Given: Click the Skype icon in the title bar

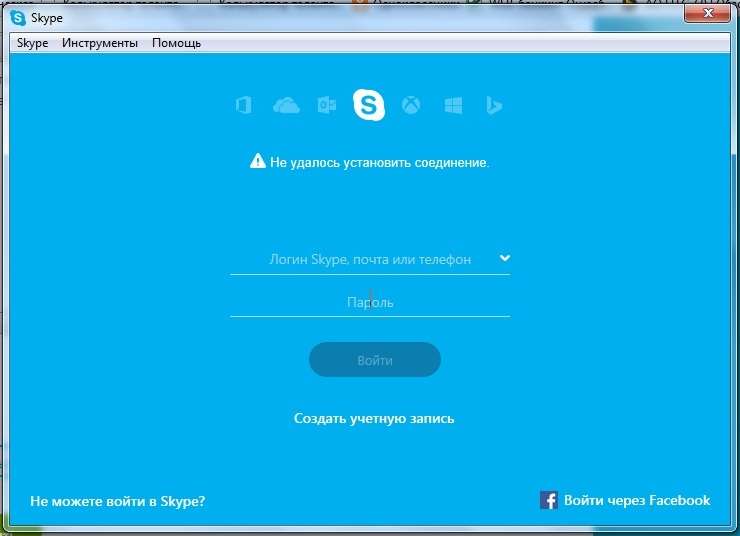Looking at the screenshot, I should pyautogui.click(x=18, y=18).
